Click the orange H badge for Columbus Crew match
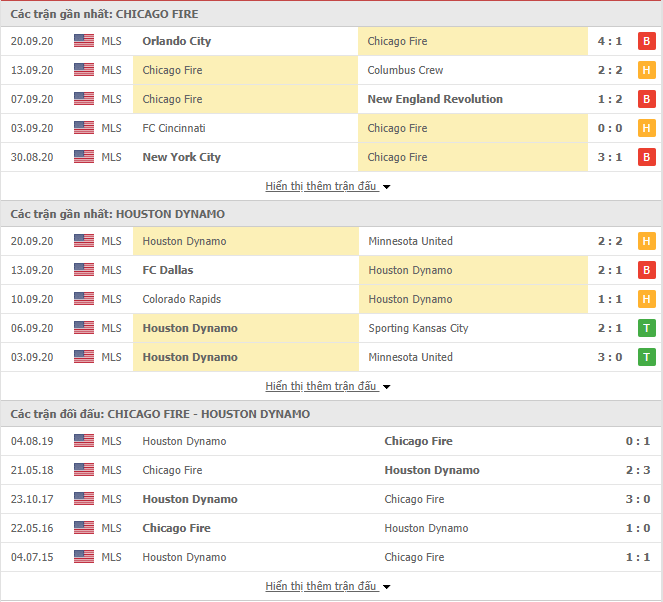663x602 pixels. [647, 70]
